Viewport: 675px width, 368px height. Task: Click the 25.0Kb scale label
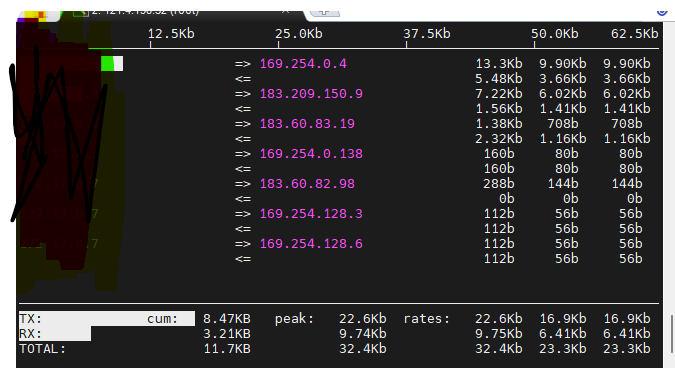click(299, 34)
